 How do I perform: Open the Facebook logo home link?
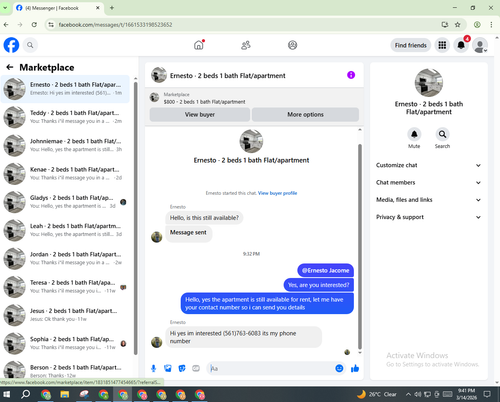coord(11,45)
